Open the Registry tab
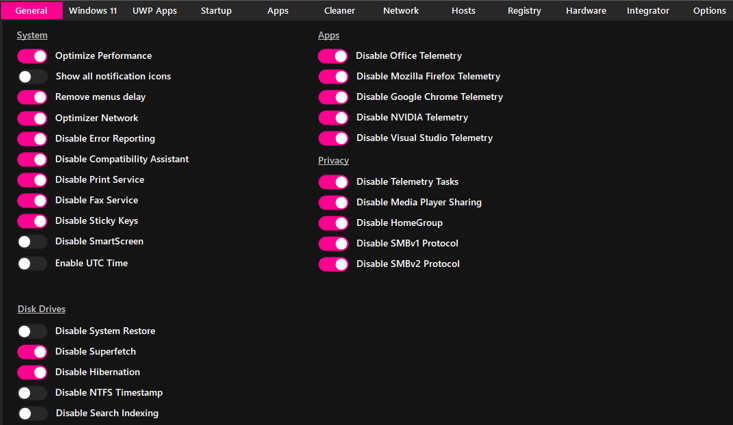Viewport: 733px width, 425px height. coord(524,11)
